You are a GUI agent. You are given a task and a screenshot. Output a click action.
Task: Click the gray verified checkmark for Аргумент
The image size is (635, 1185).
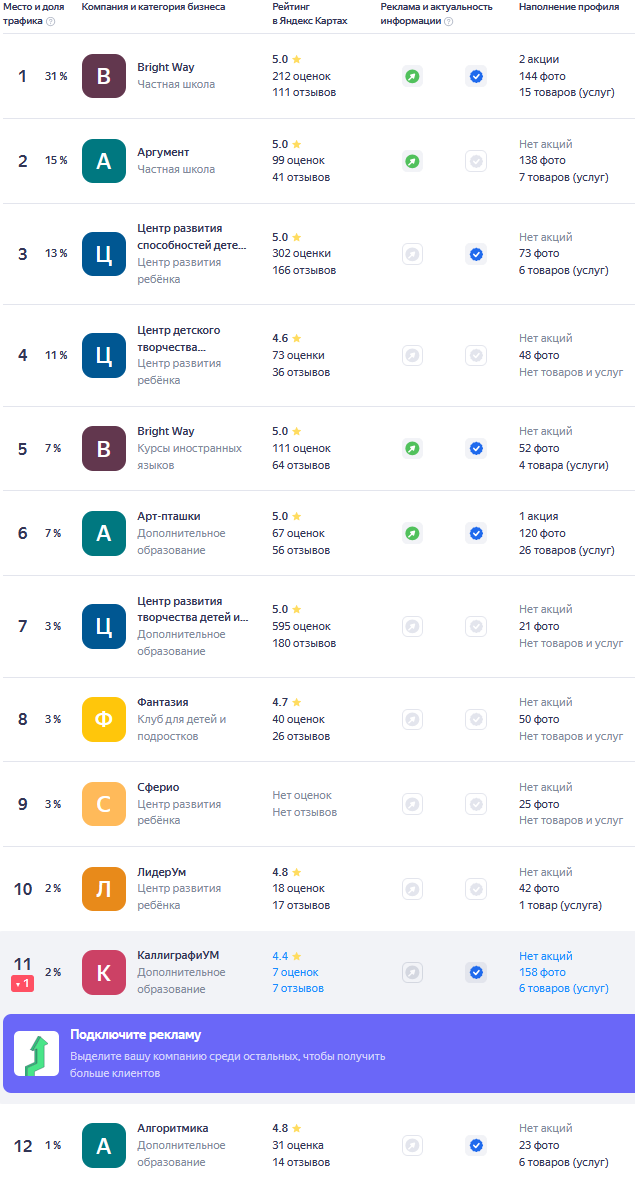click(x=475, y=161)
